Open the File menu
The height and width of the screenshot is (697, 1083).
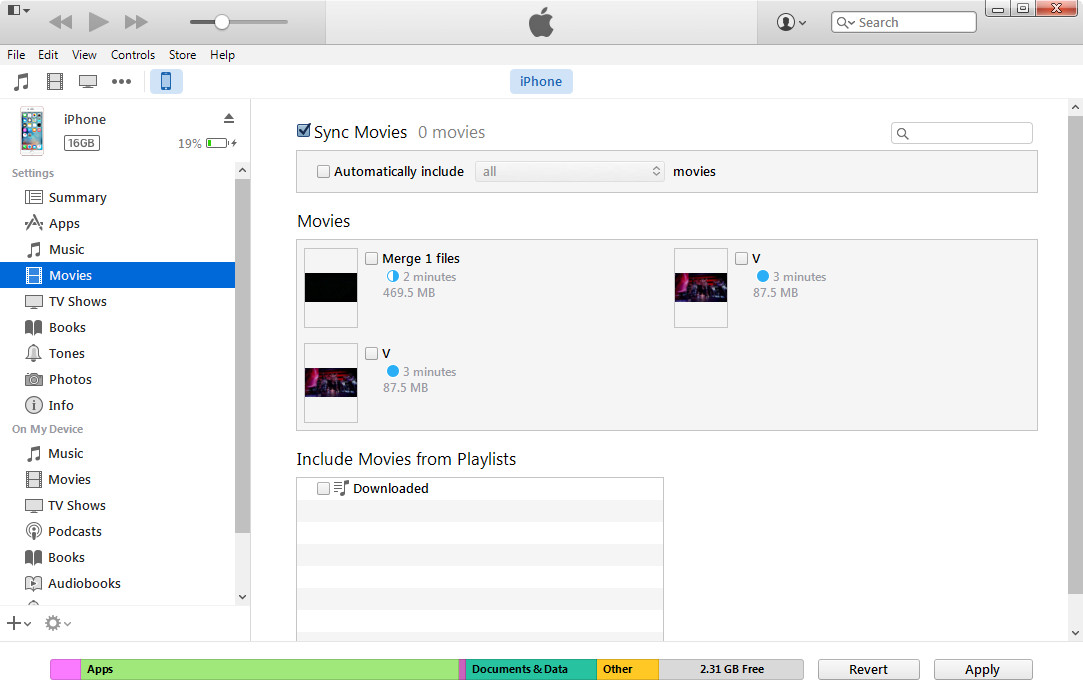pyautogui.click(x=16, y=55)
